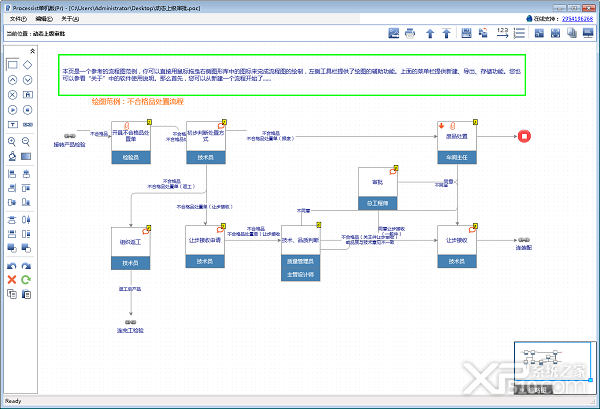The image size is (600, 409).
Task: Select the circled stop end-node tool
Action: (27, 110)
